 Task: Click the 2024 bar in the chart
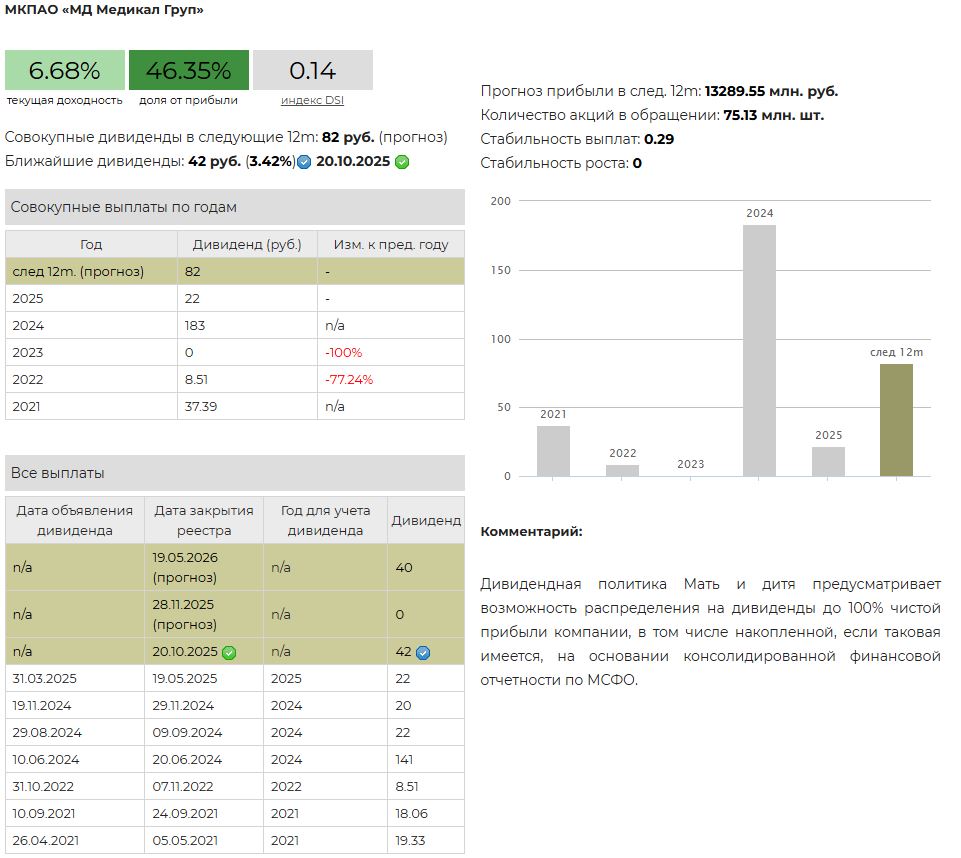tap(759, 350)
